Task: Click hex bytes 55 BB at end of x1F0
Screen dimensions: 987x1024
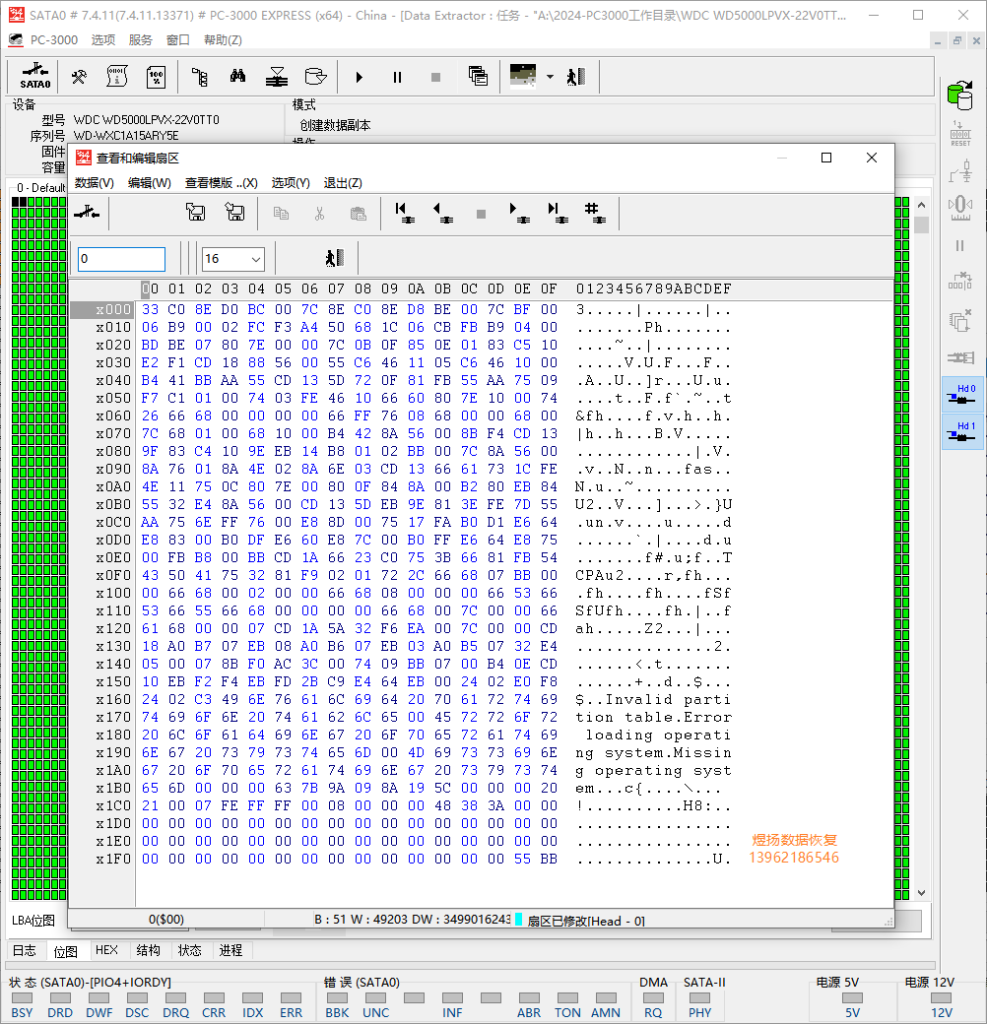Action: pyautogui.click(x=536, y=859)
